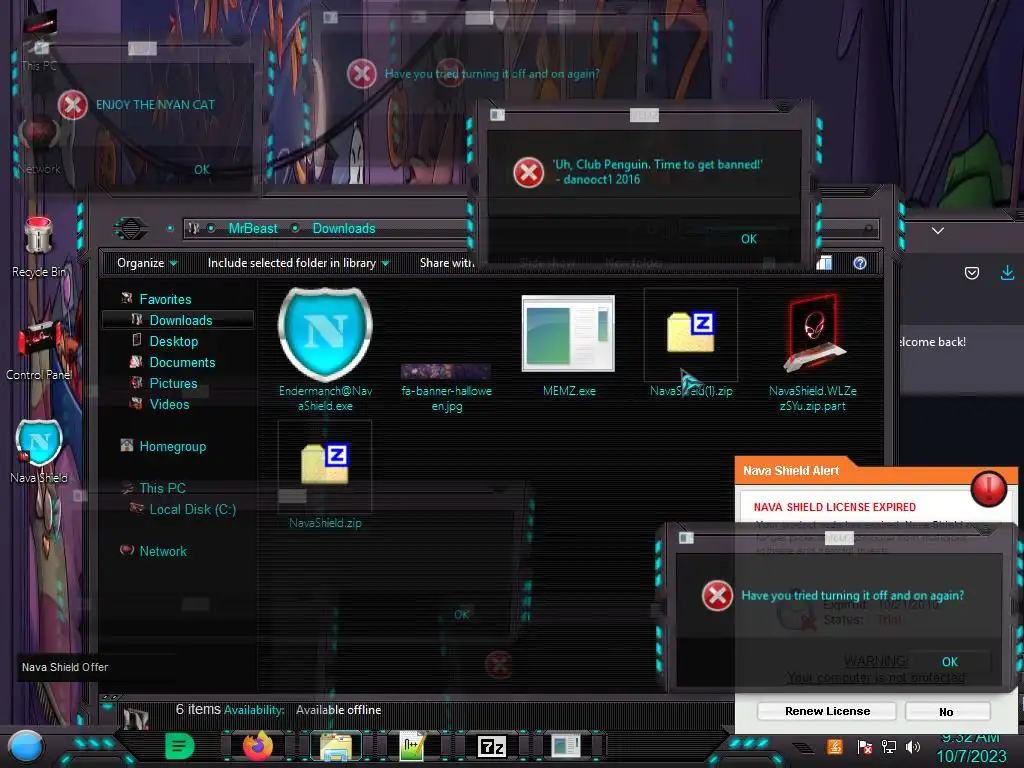1024x768 pixels.
Task: Select Documents in navigation pane
Action: click(182, 362)
